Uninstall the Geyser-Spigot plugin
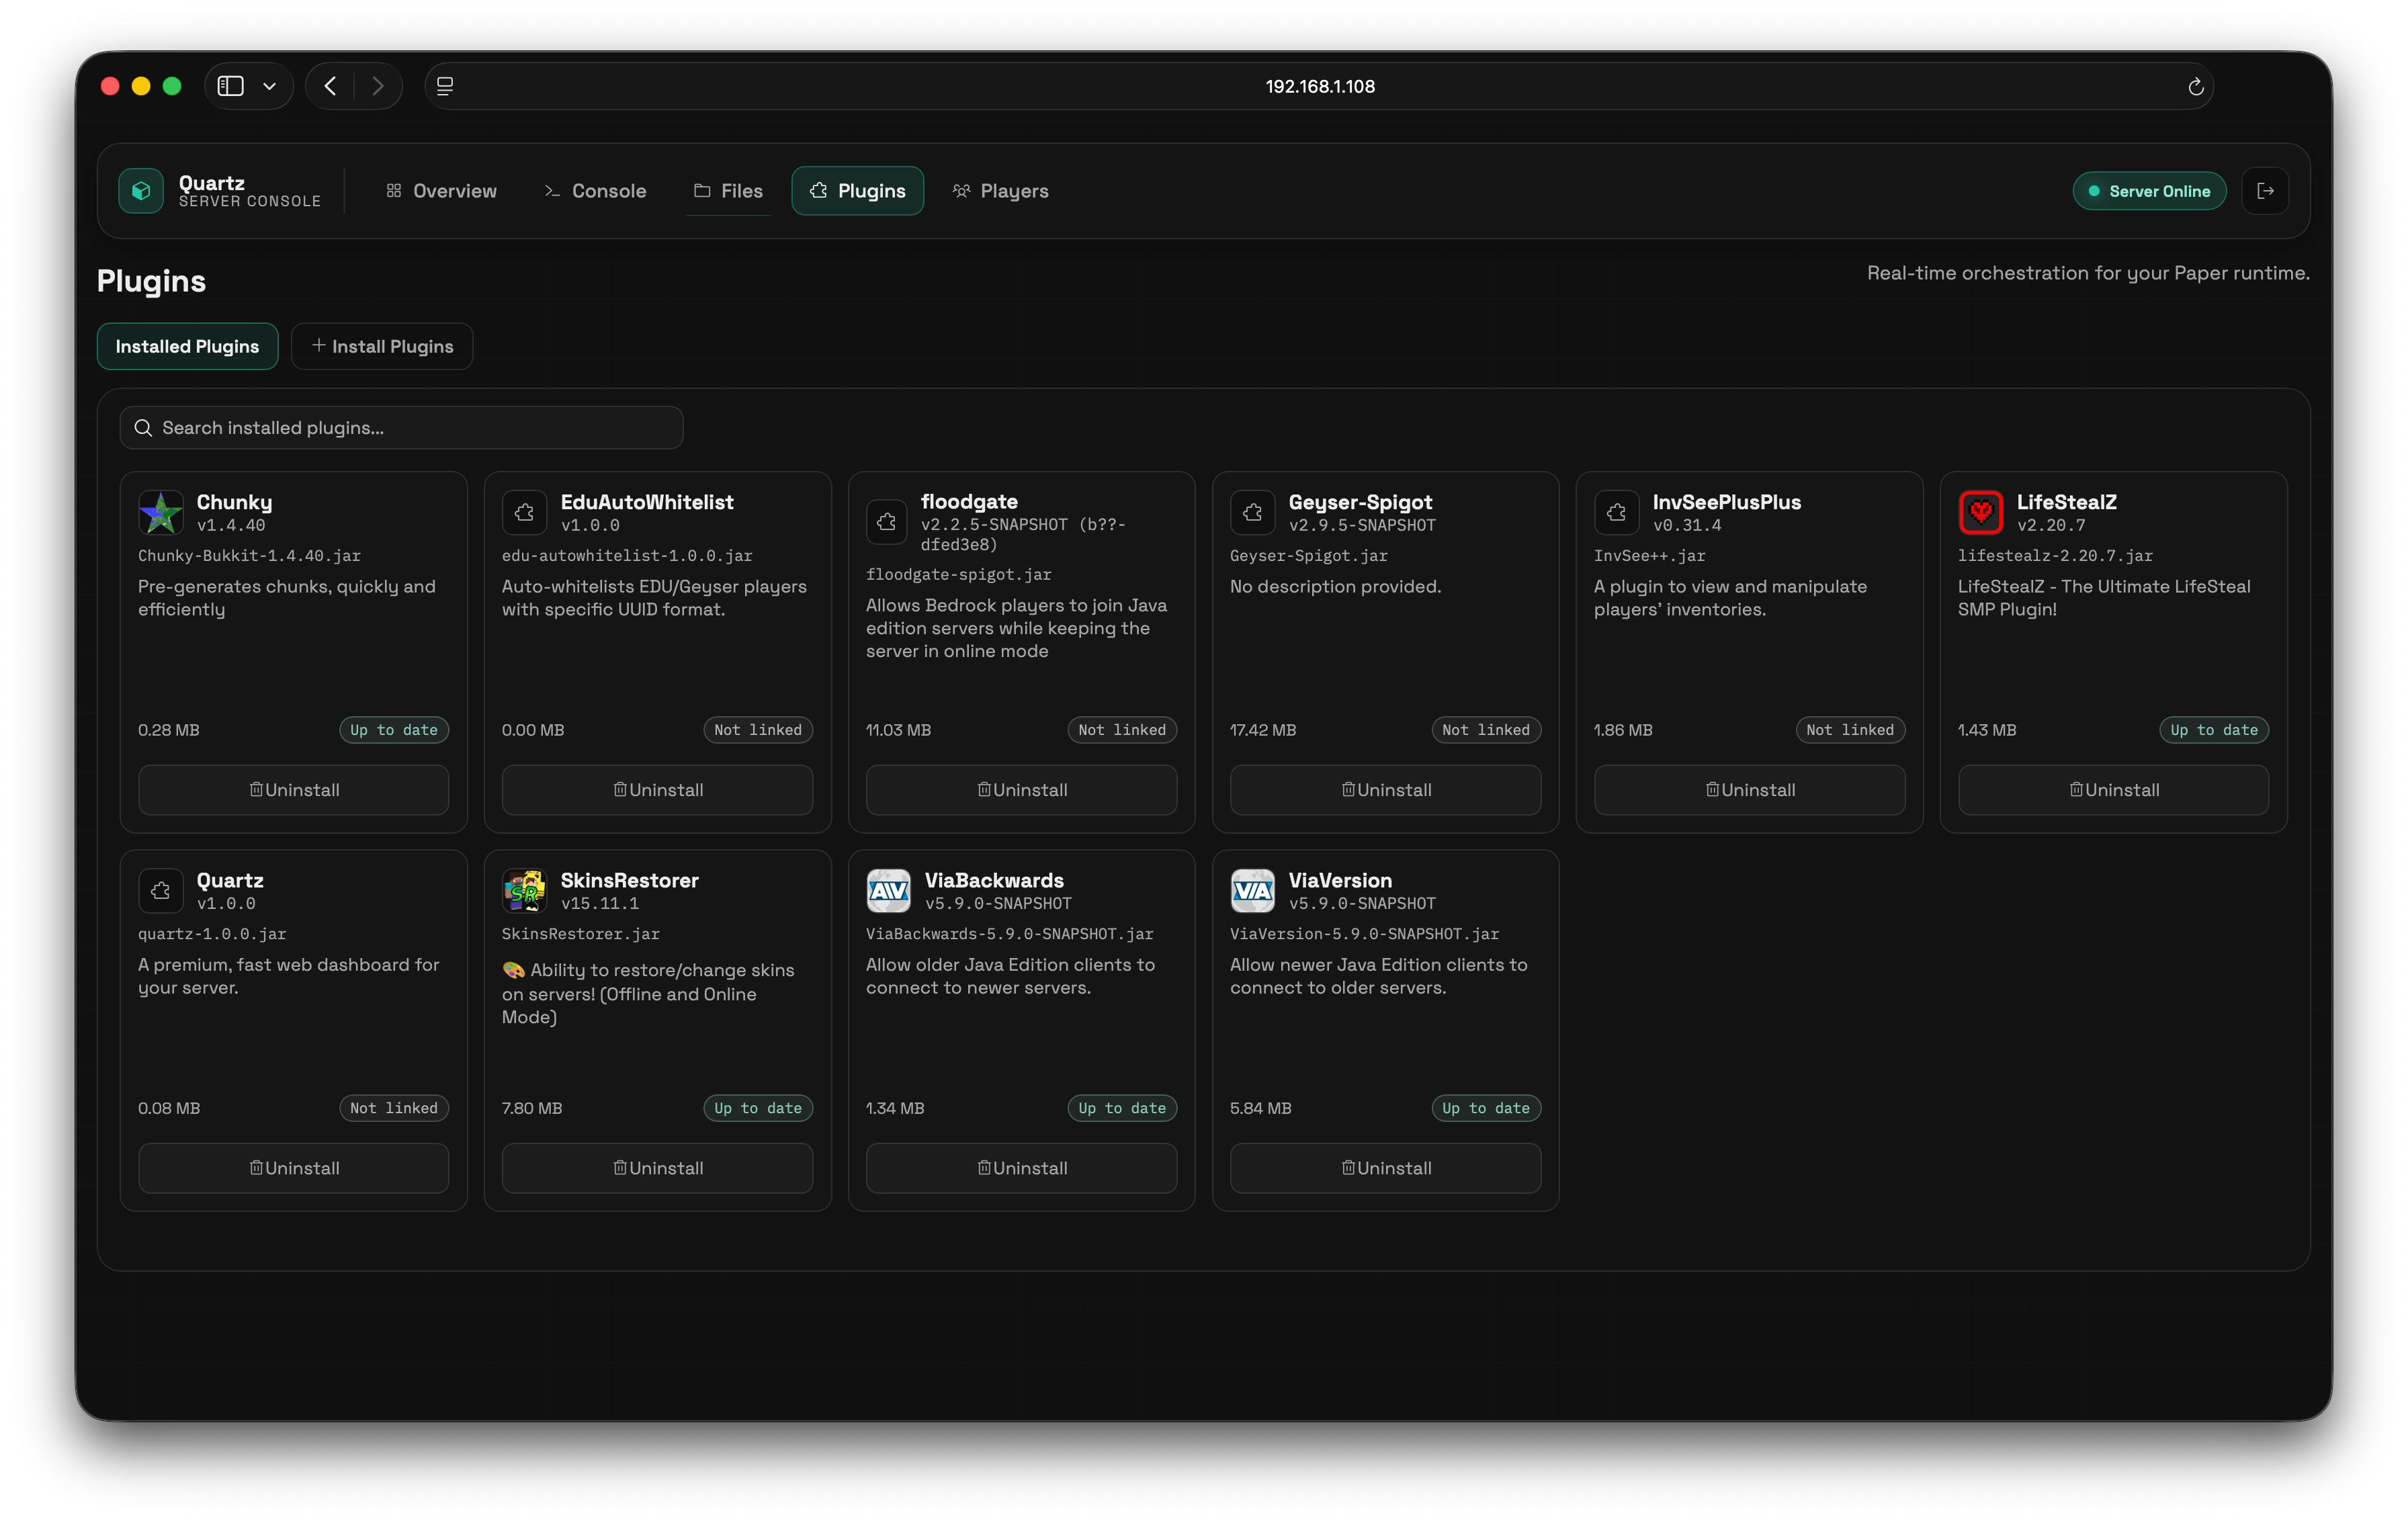Viewport: 2408px width, 1521px height. click(1385, 790)
